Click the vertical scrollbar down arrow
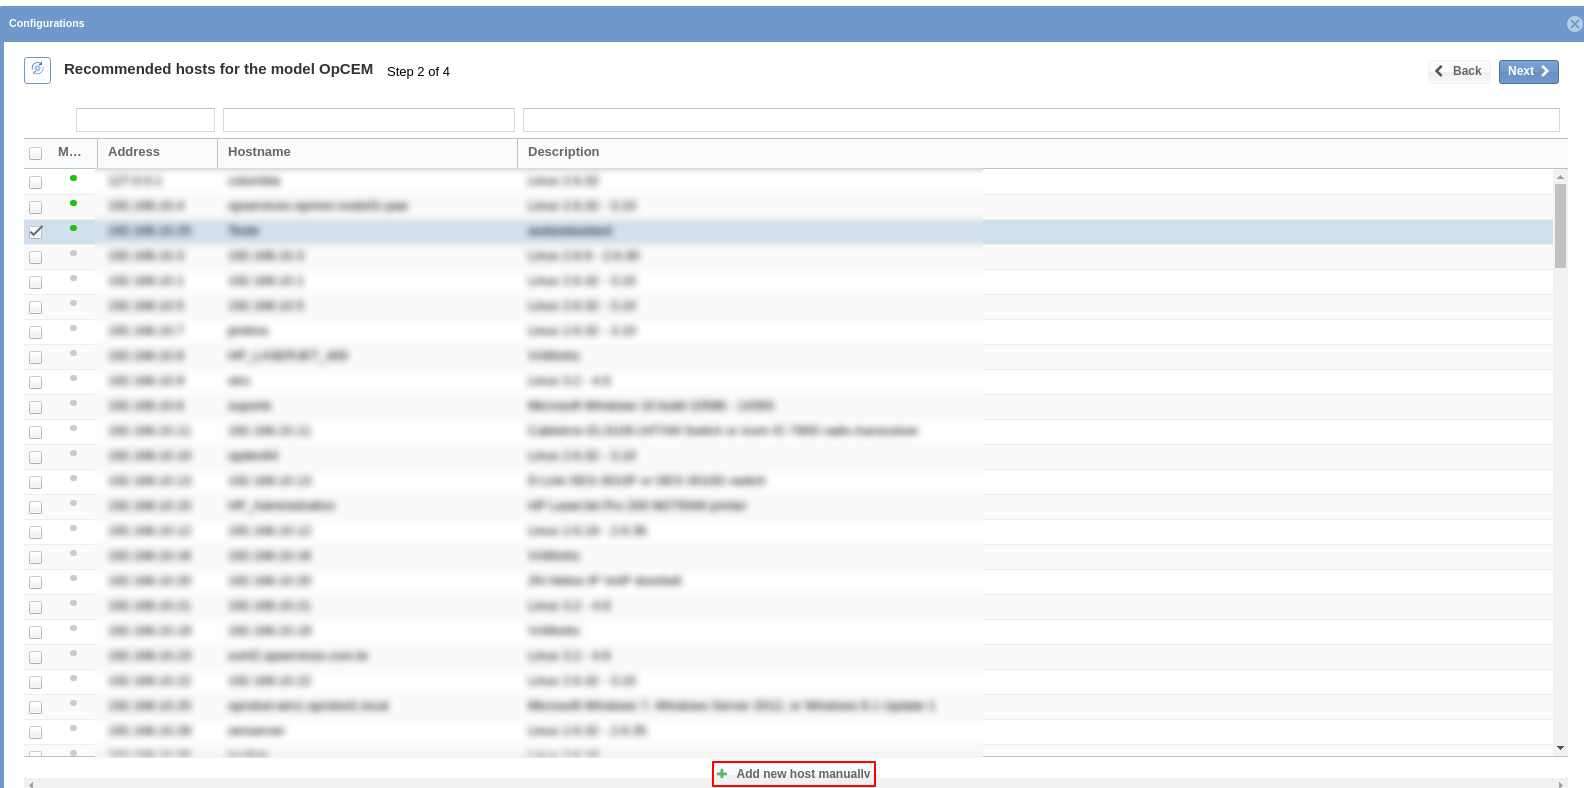Viewport: 1584px width, 788px height. (1560, 748)
